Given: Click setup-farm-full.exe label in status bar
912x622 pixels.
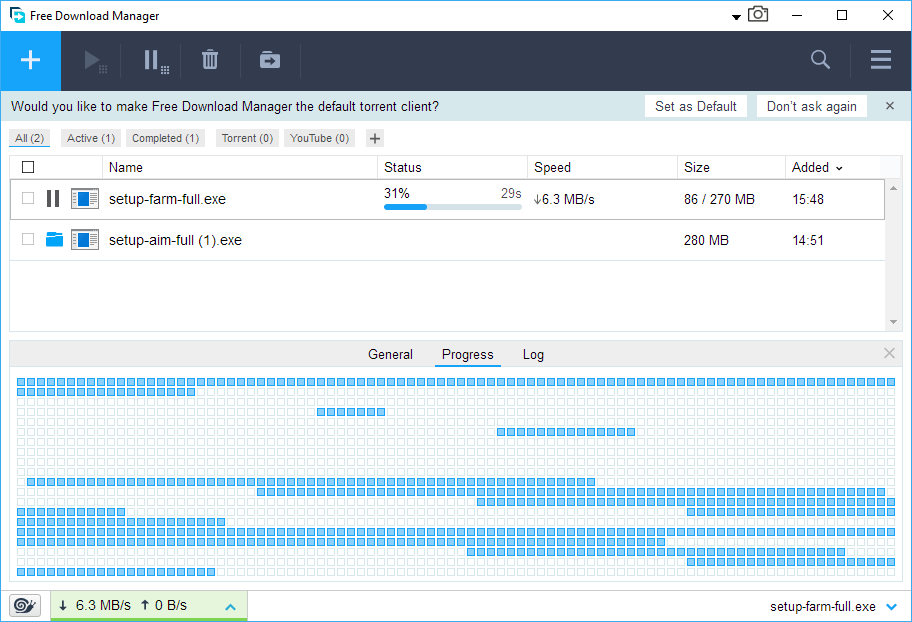Looking at the screenshot, I should [822, 607].
